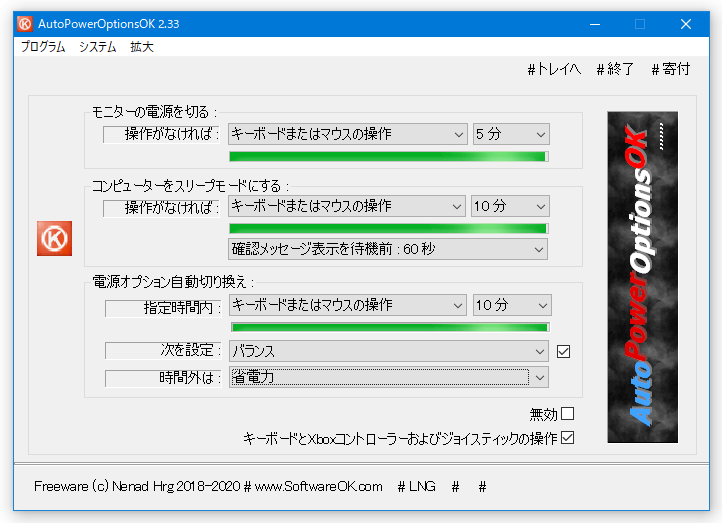The width and height of the screenshot is (722, 523).
Task: Open sleep mode input type dropdown
Action: tap(346, 206)
